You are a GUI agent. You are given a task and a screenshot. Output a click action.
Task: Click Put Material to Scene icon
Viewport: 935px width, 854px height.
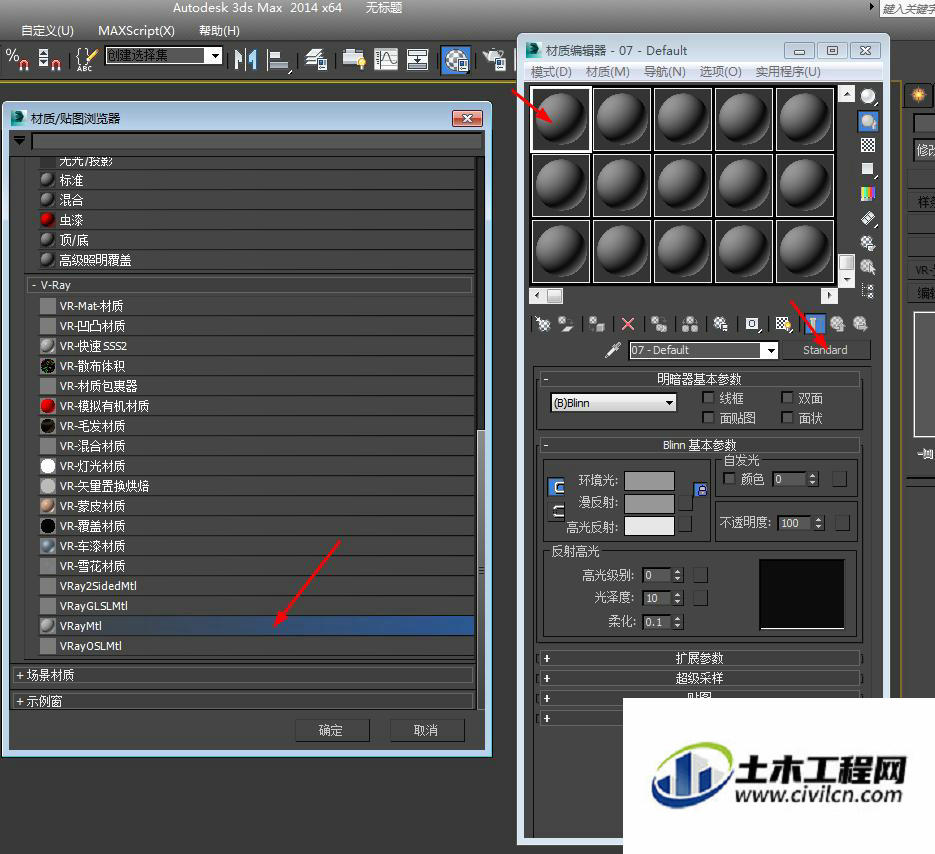(x=565, y=324)
